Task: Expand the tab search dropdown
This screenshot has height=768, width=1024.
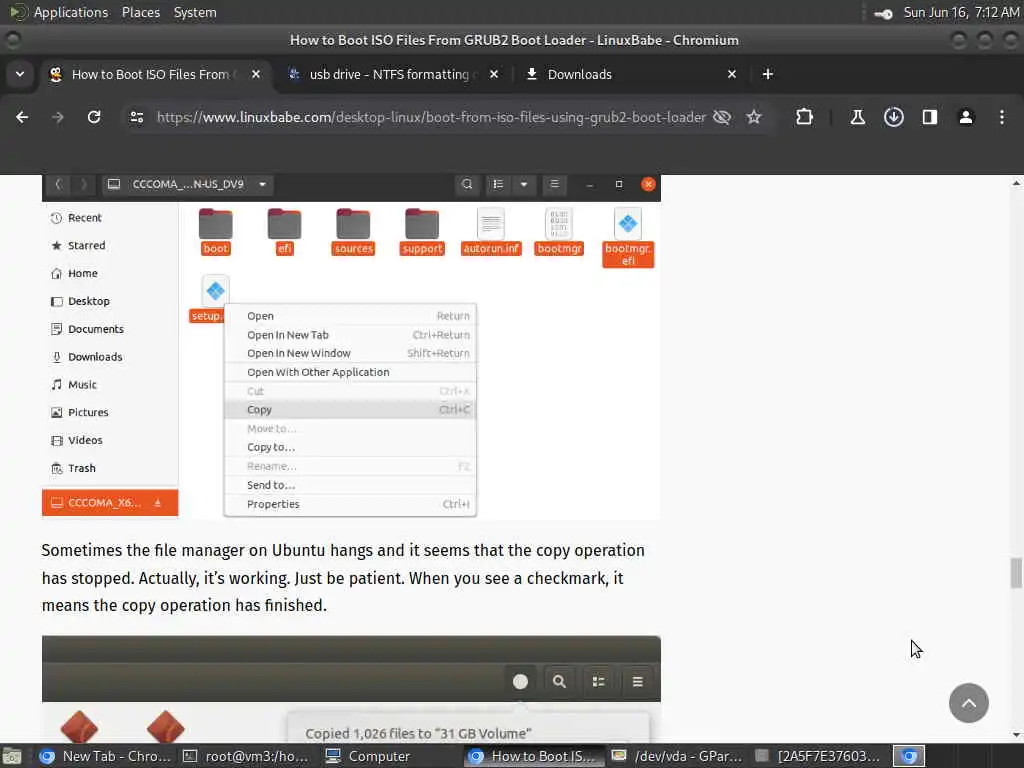Action: pyautogui.click(x=20, y=74)
